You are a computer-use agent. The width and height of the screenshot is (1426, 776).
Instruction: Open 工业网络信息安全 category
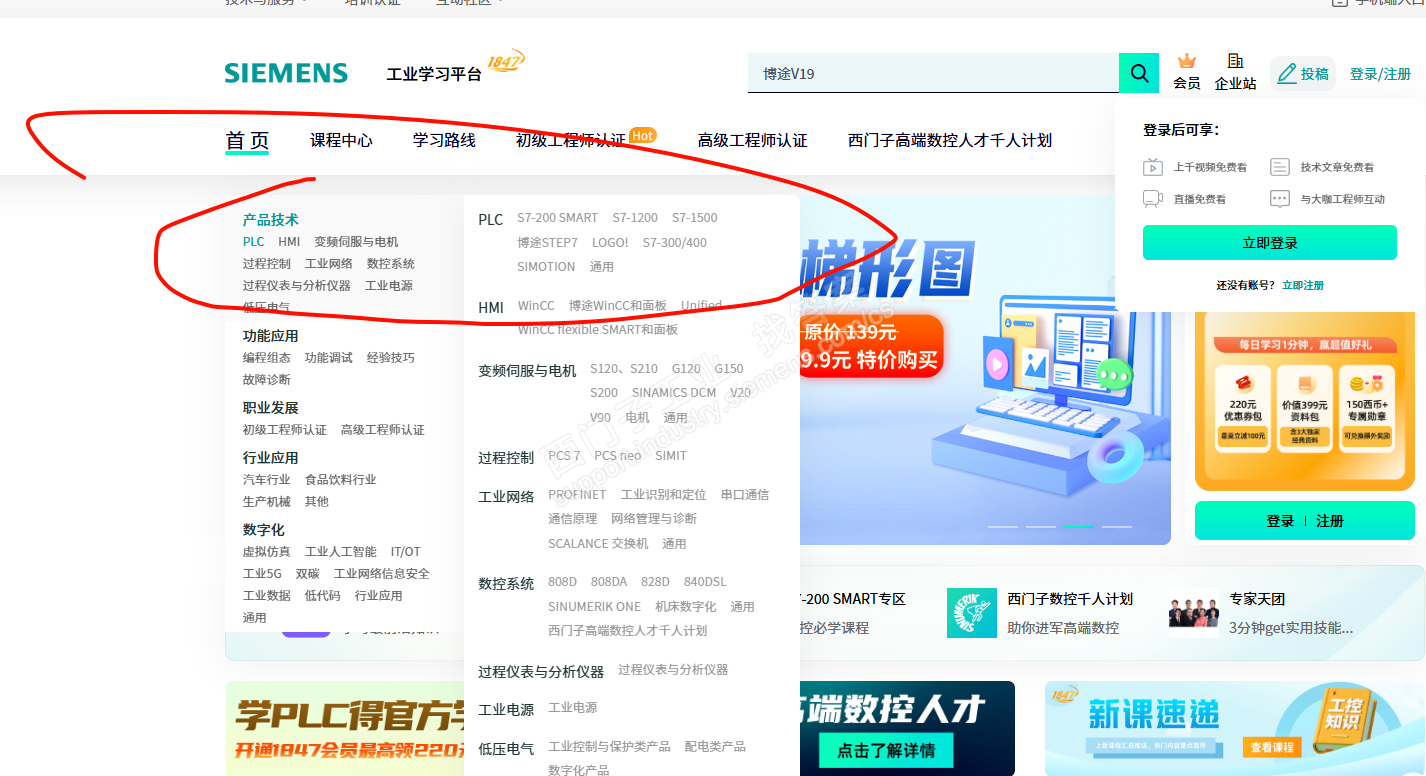[382, 574]
